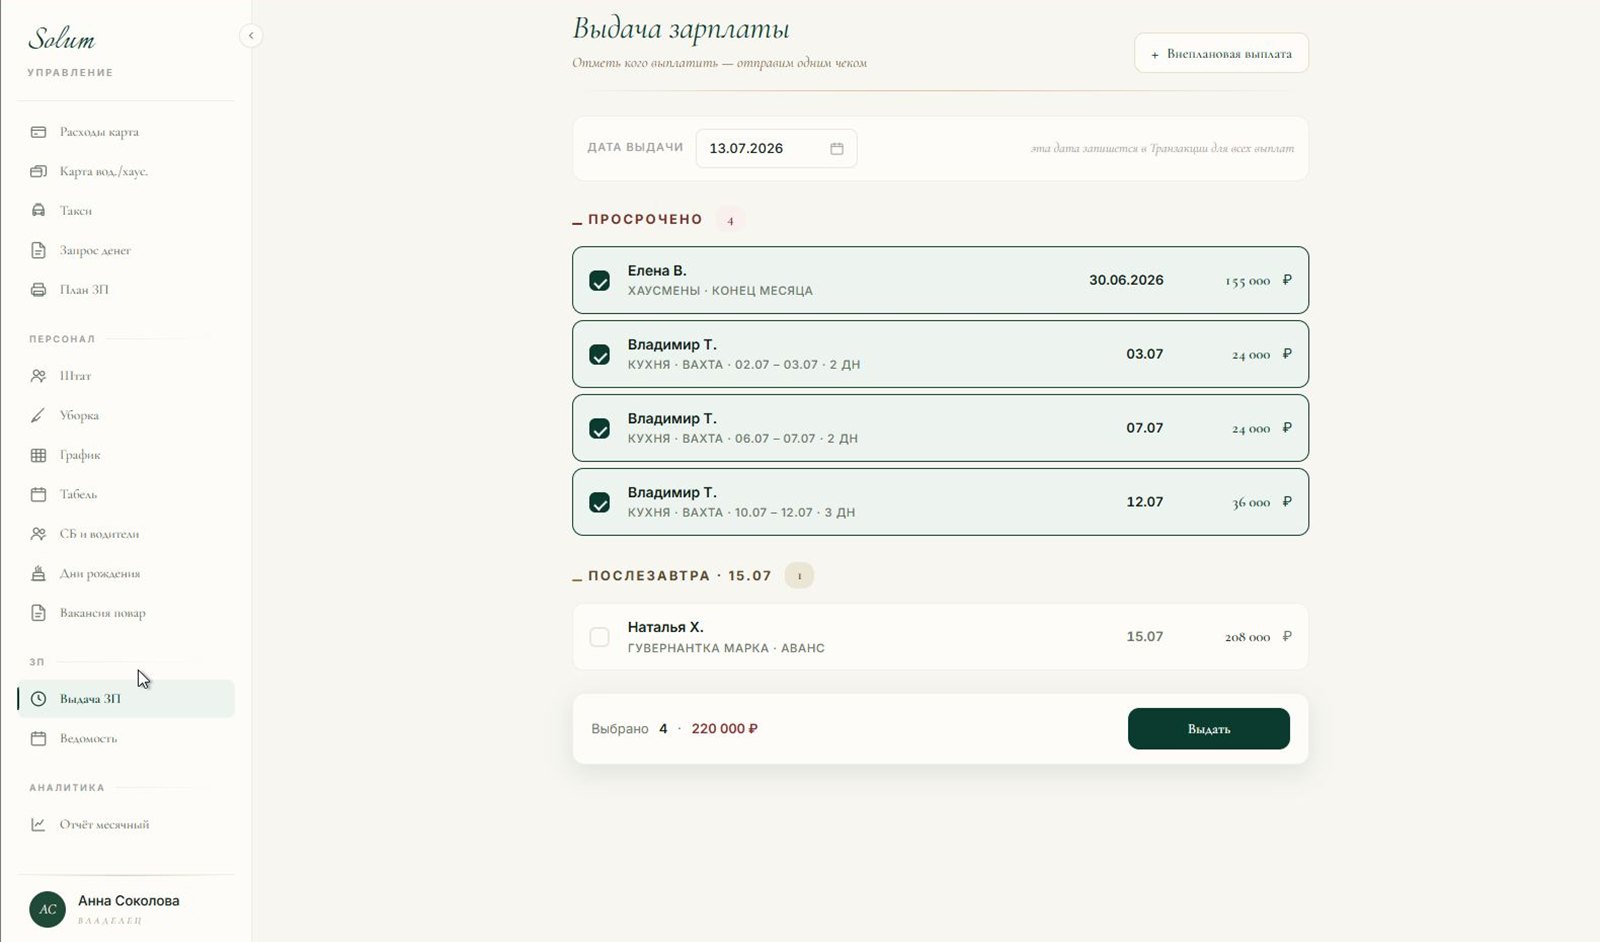Open Запрос денег page
This screenshot has height=942, width=1600.
(x=125, y=250)
